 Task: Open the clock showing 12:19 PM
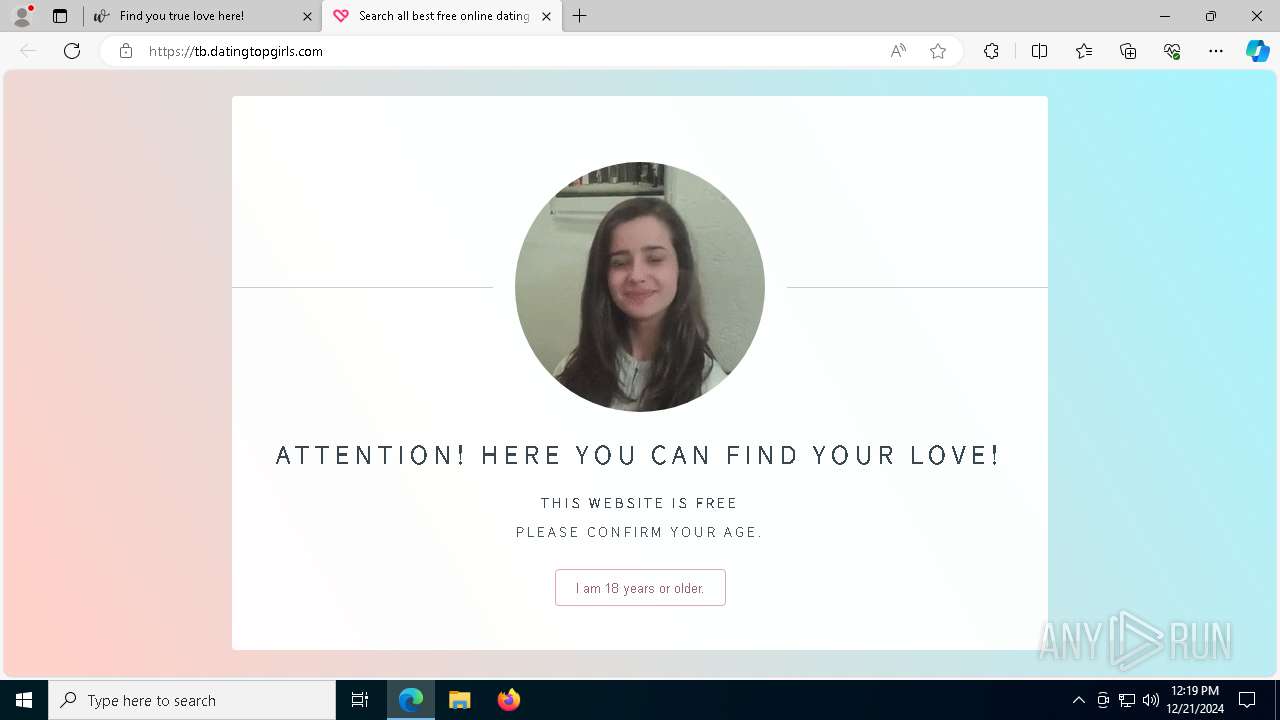coord(1195,700)
